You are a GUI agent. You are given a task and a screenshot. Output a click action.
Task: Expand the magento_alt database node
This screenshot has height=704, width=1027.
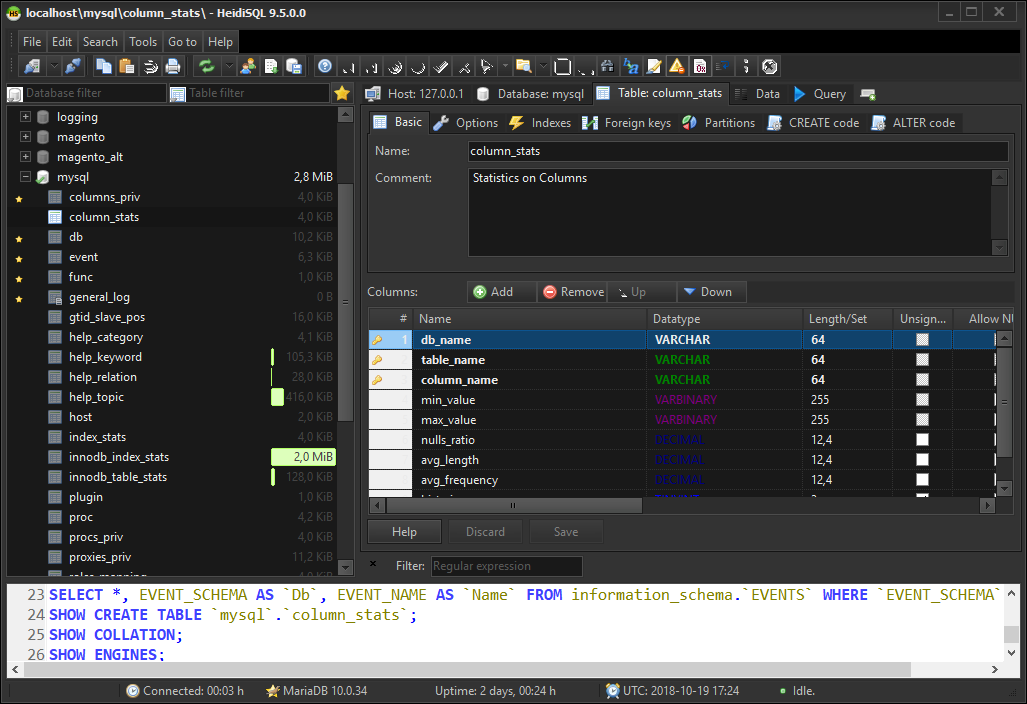pyautogui.click(x=25, y=157)
